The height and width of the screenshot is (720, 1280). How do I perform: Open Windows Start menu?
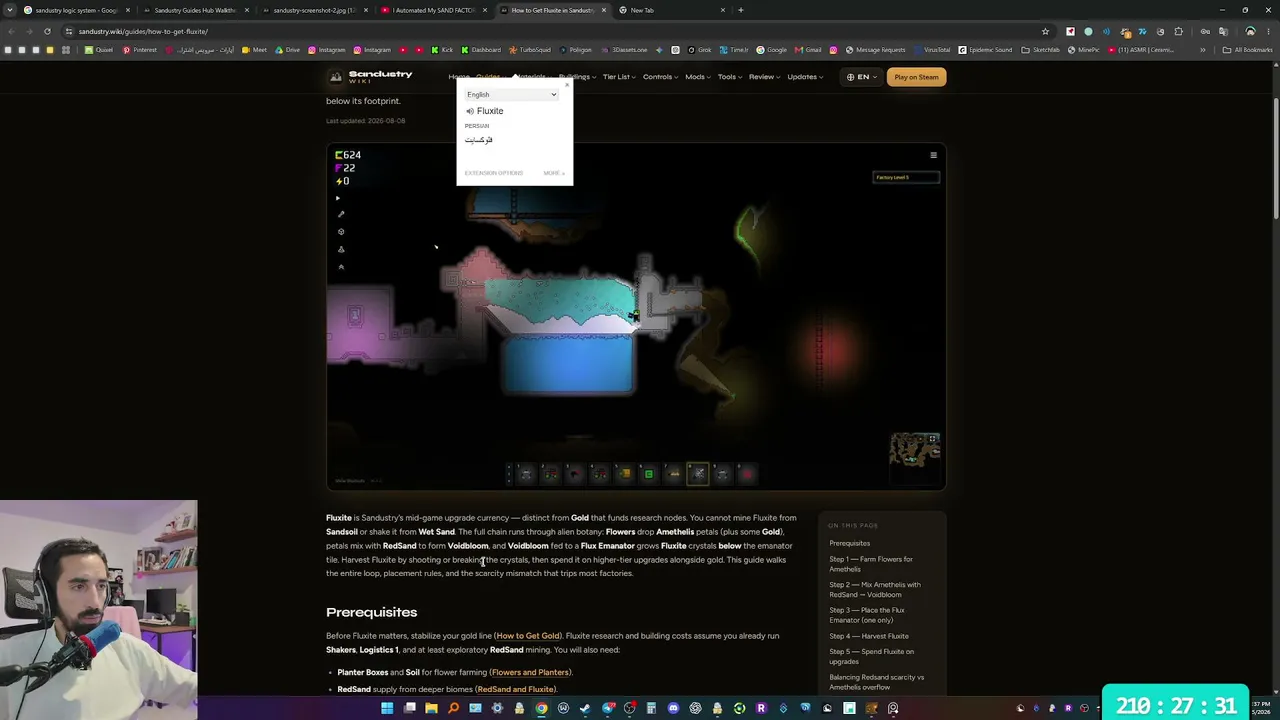[x=387, y=708]
